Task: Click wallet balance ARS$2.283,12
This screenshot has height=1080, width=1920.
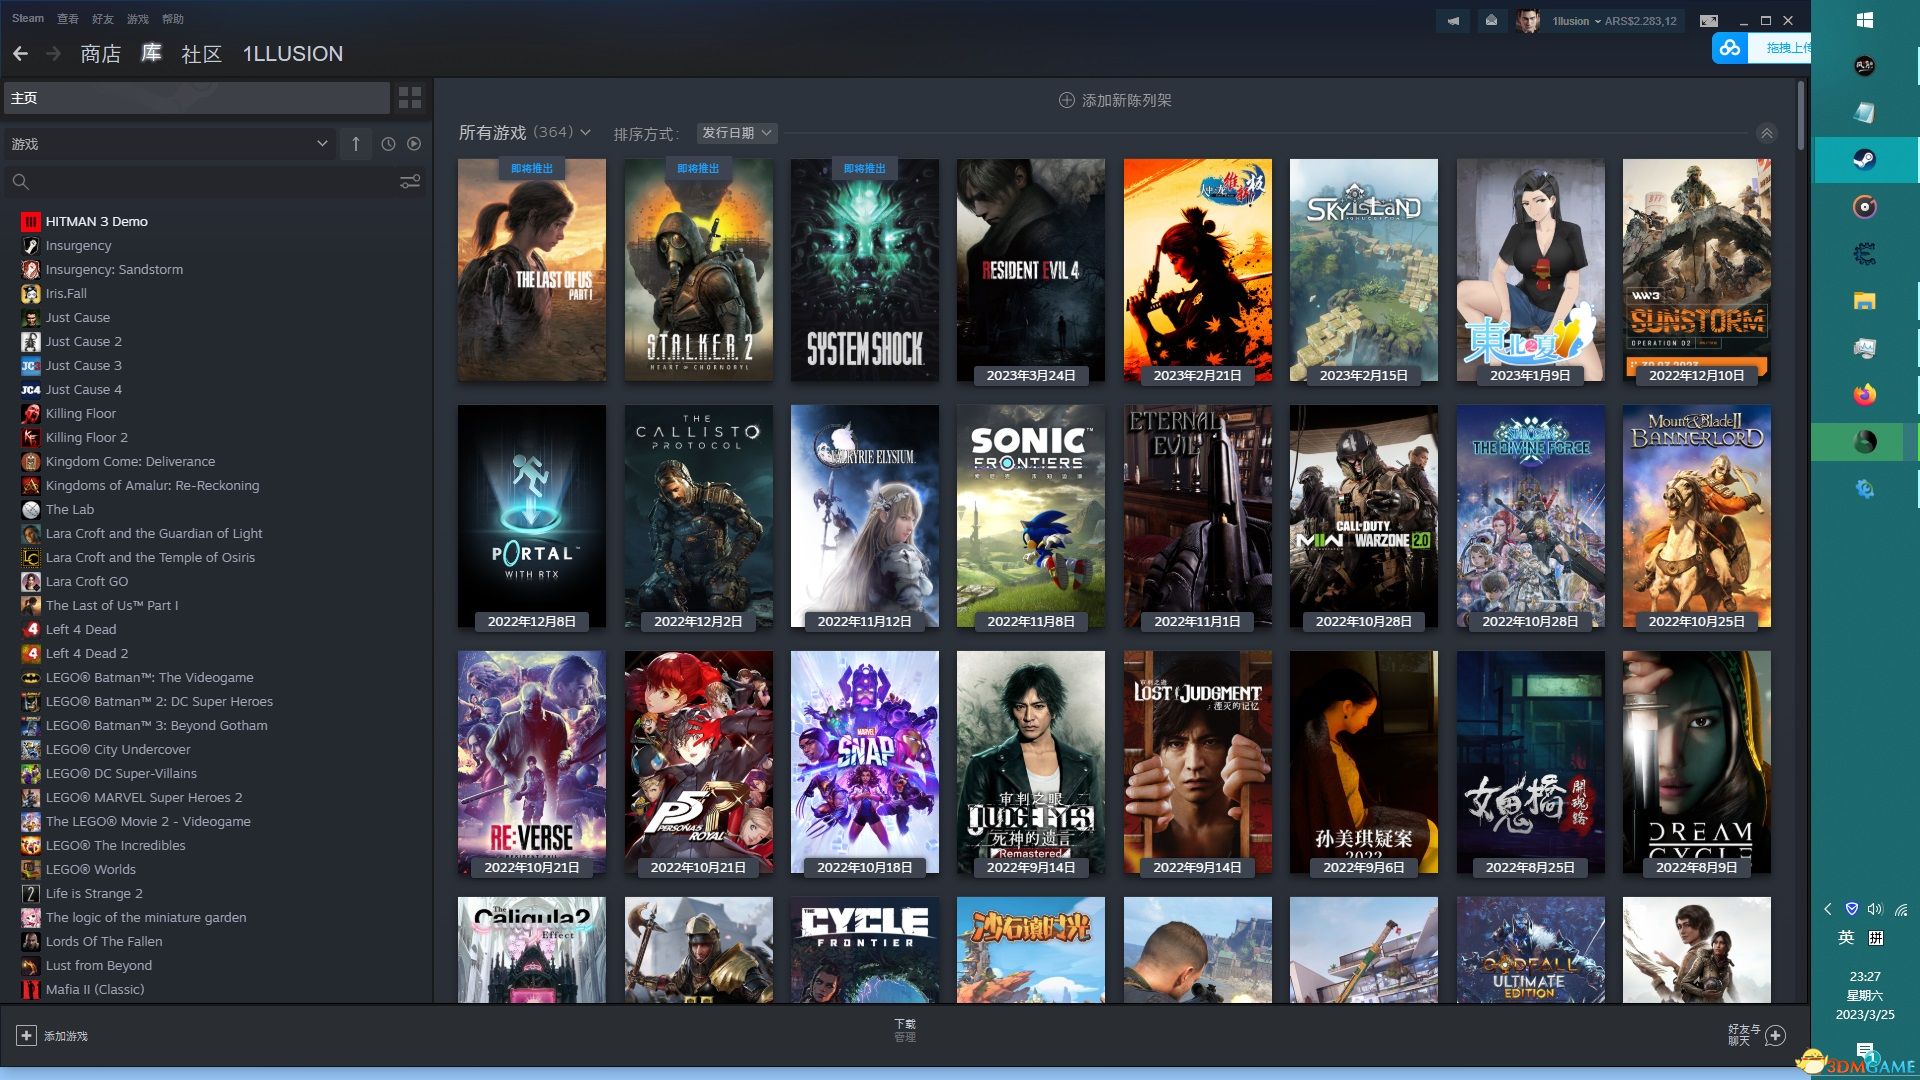Action: (1641, 21)
